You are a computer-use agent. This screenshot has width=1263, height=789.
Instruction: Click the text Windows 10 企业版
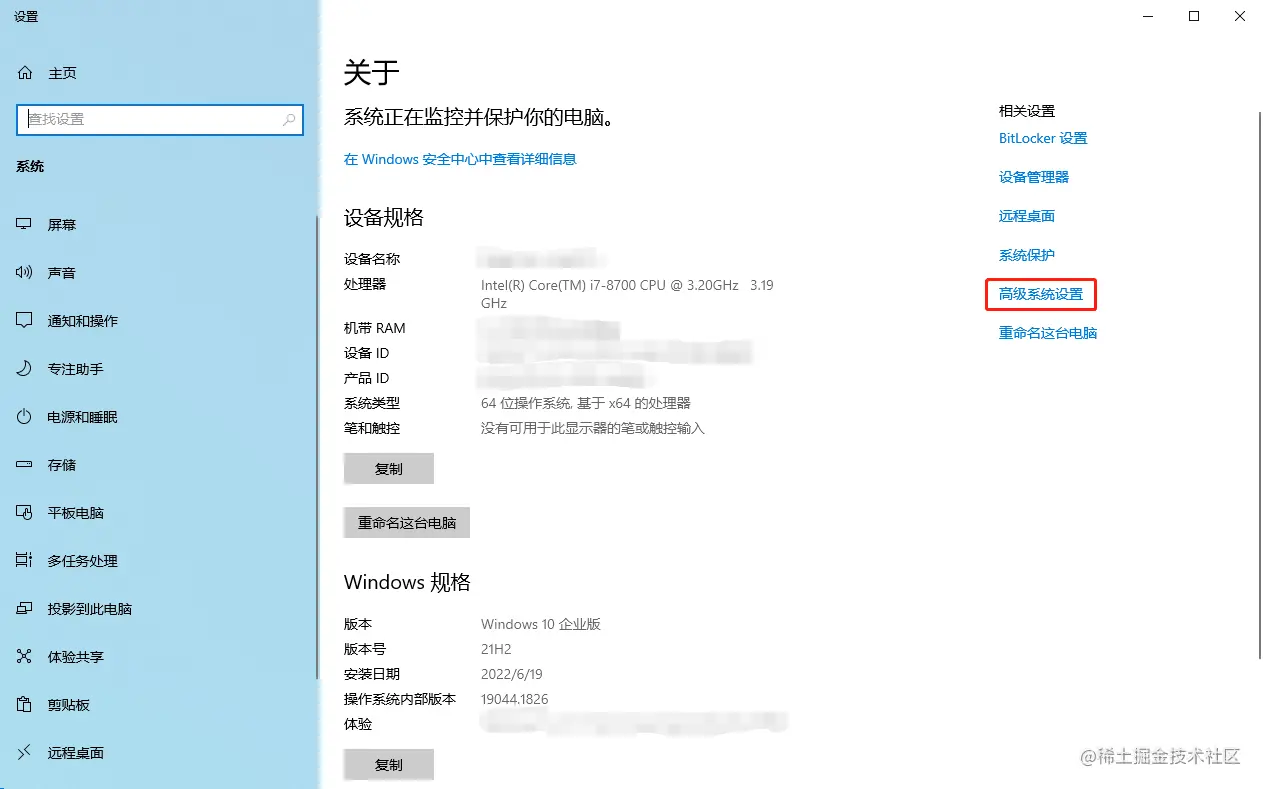coord(541,624)
